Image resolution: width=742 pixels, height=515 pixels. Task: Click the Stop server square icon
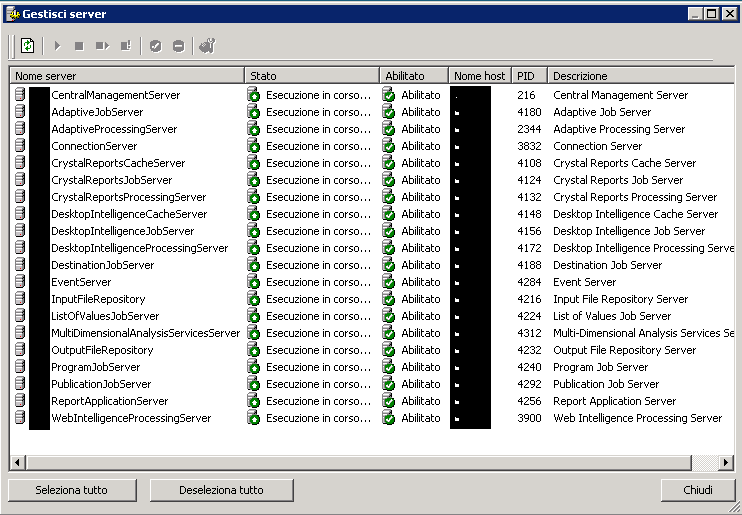(x=79, y=46)
